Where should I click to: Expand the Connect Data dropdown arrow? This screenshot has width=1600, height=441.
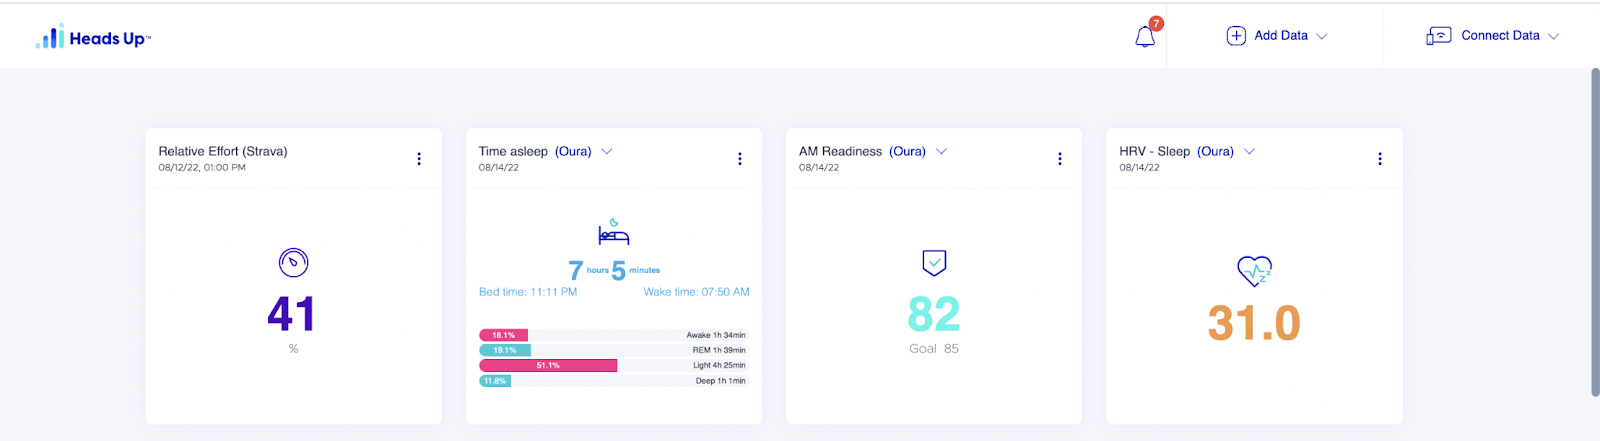tap(1553, 36)
